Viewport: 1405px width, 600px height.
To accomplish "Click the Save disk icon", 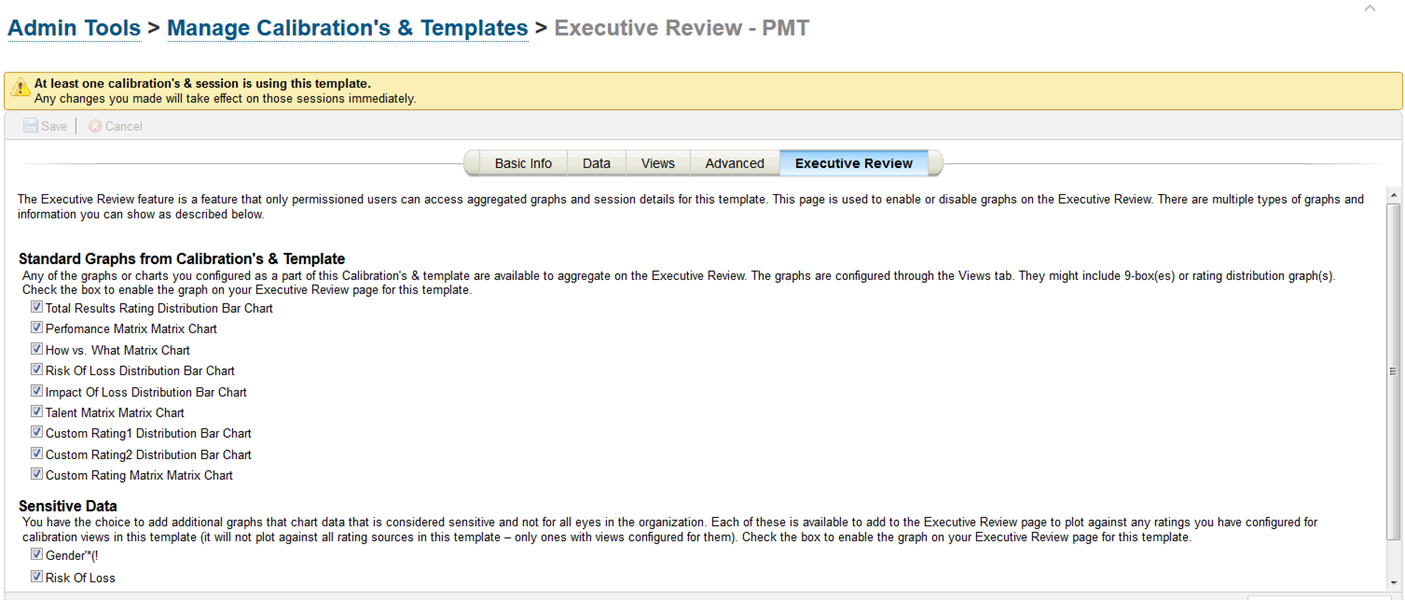I will [x=31, y=126].
